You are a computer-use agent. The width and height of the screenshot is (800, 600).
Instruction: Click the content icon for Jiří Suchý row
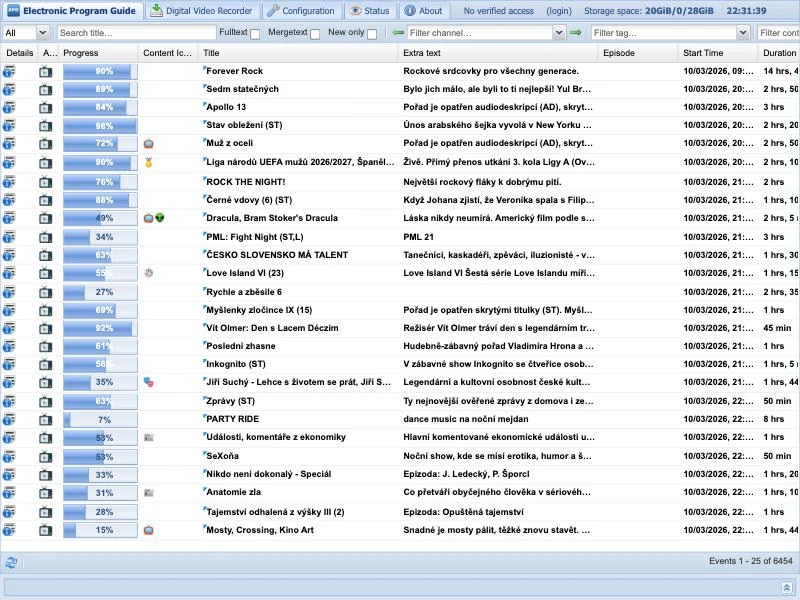(148, 382)
